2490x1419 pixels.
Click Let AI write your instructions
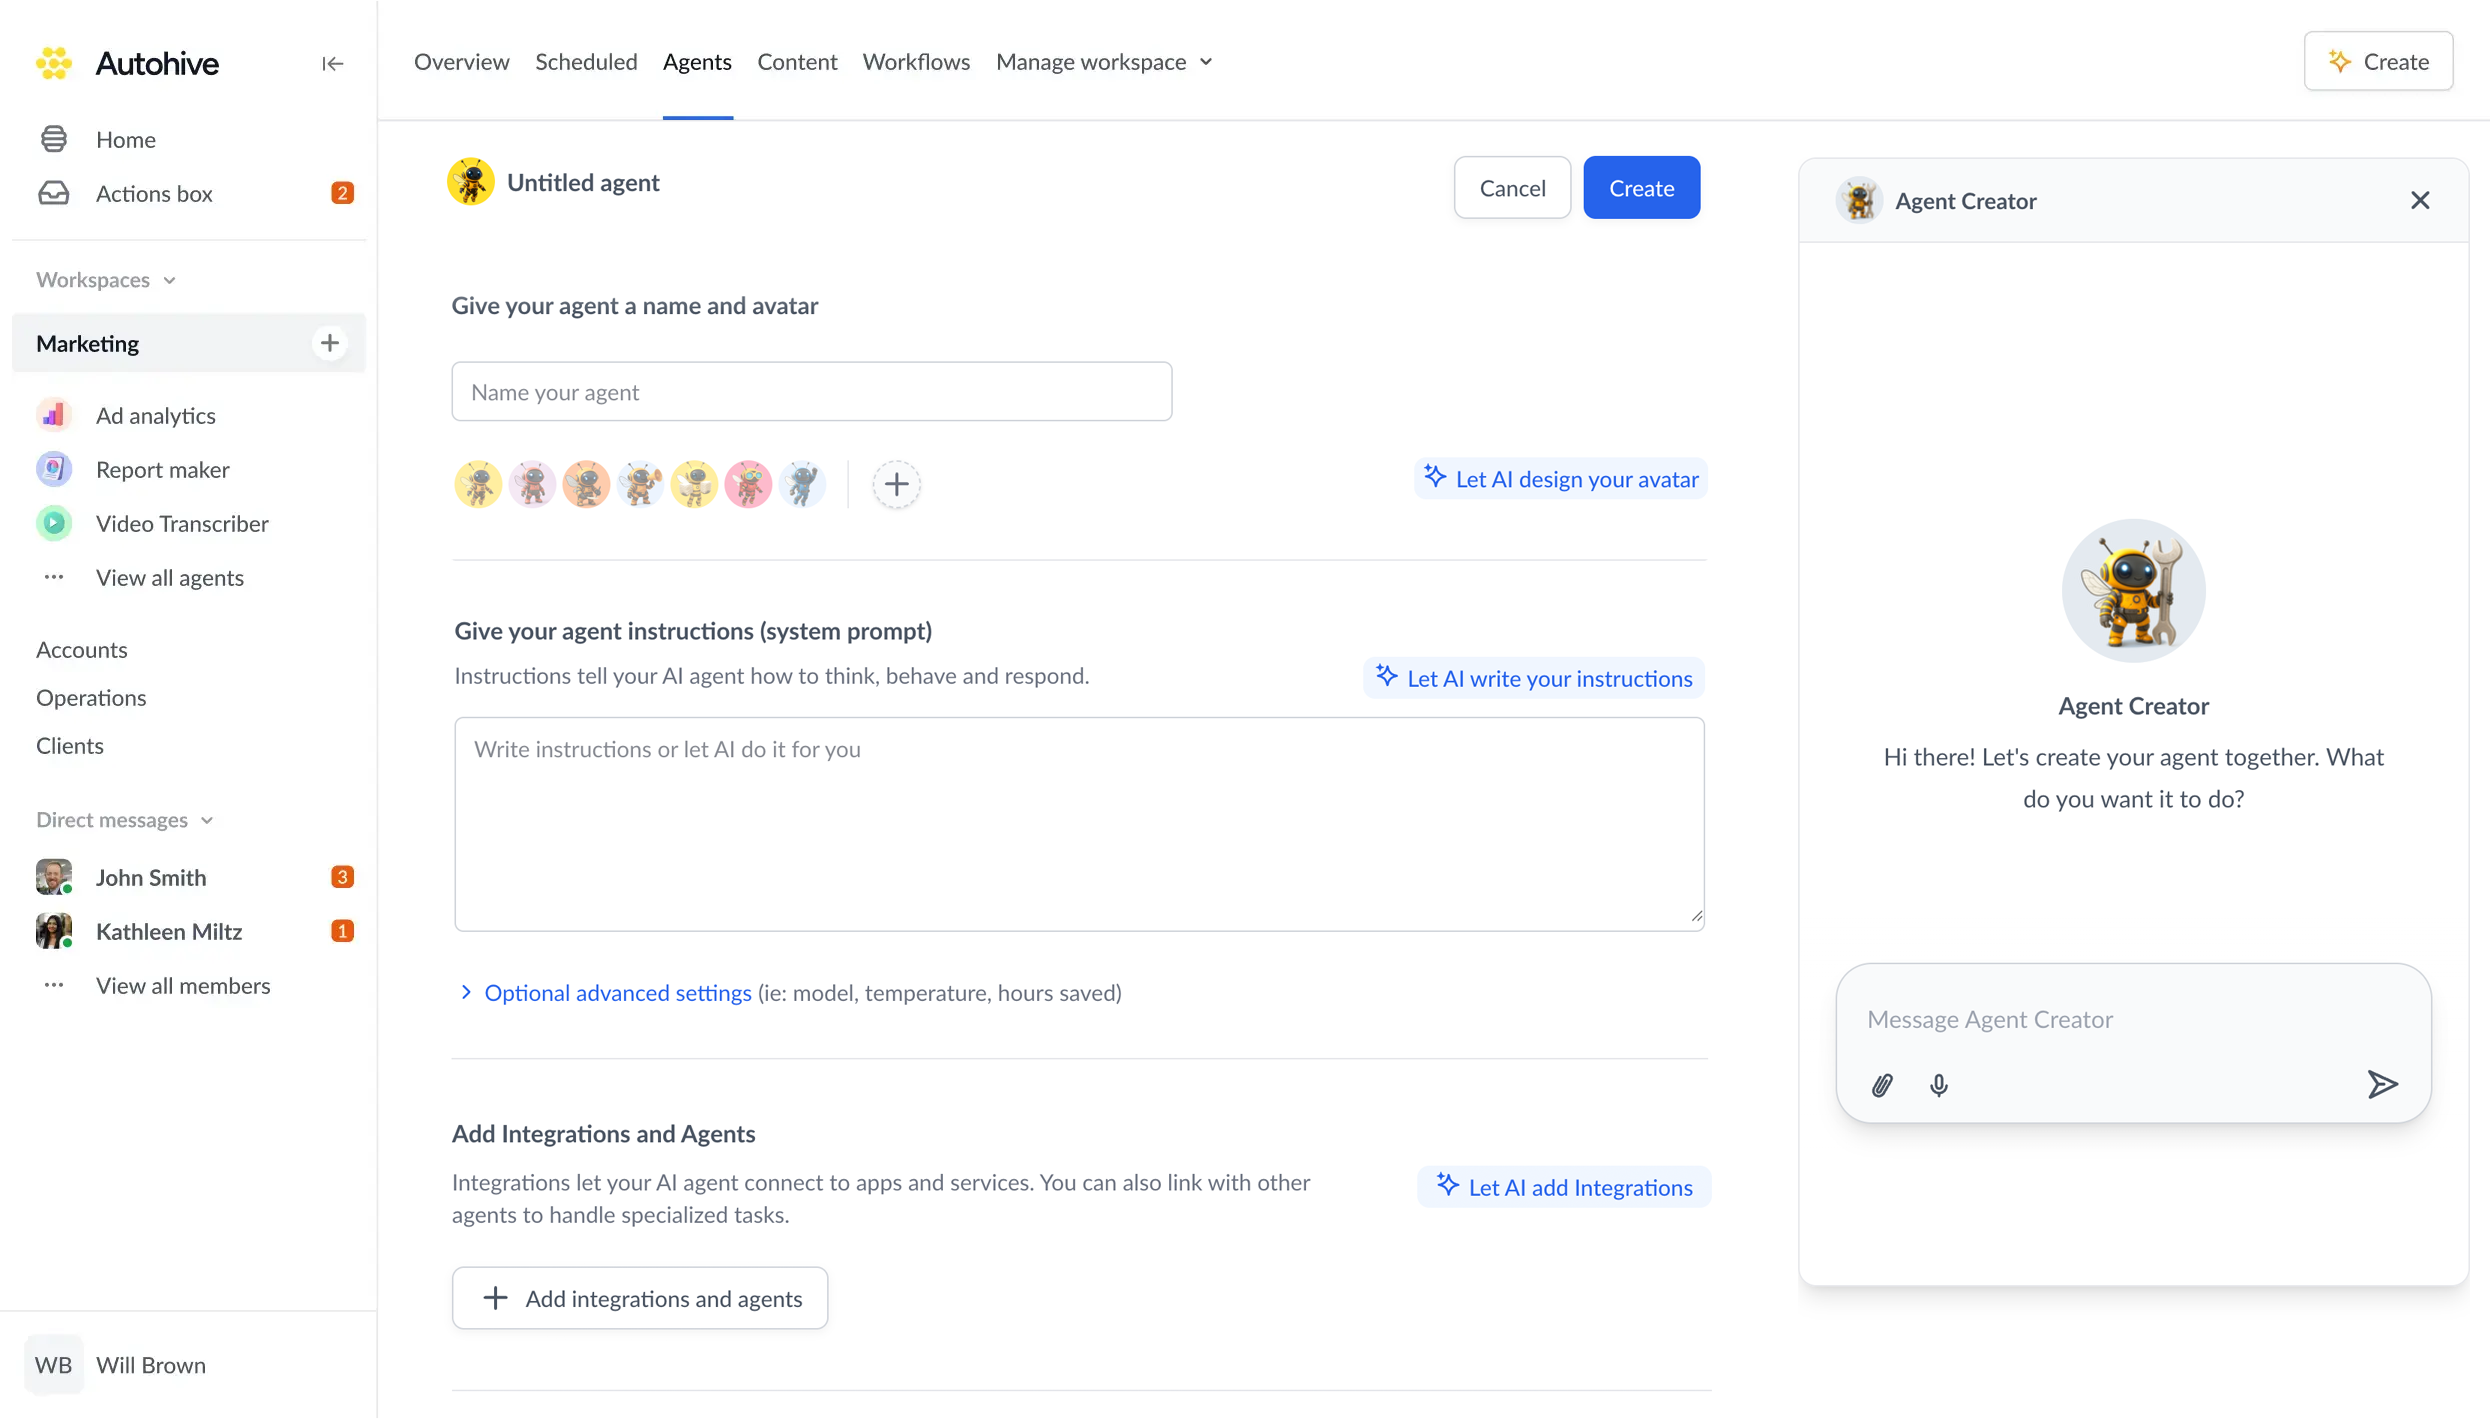tap(1533, 678)
